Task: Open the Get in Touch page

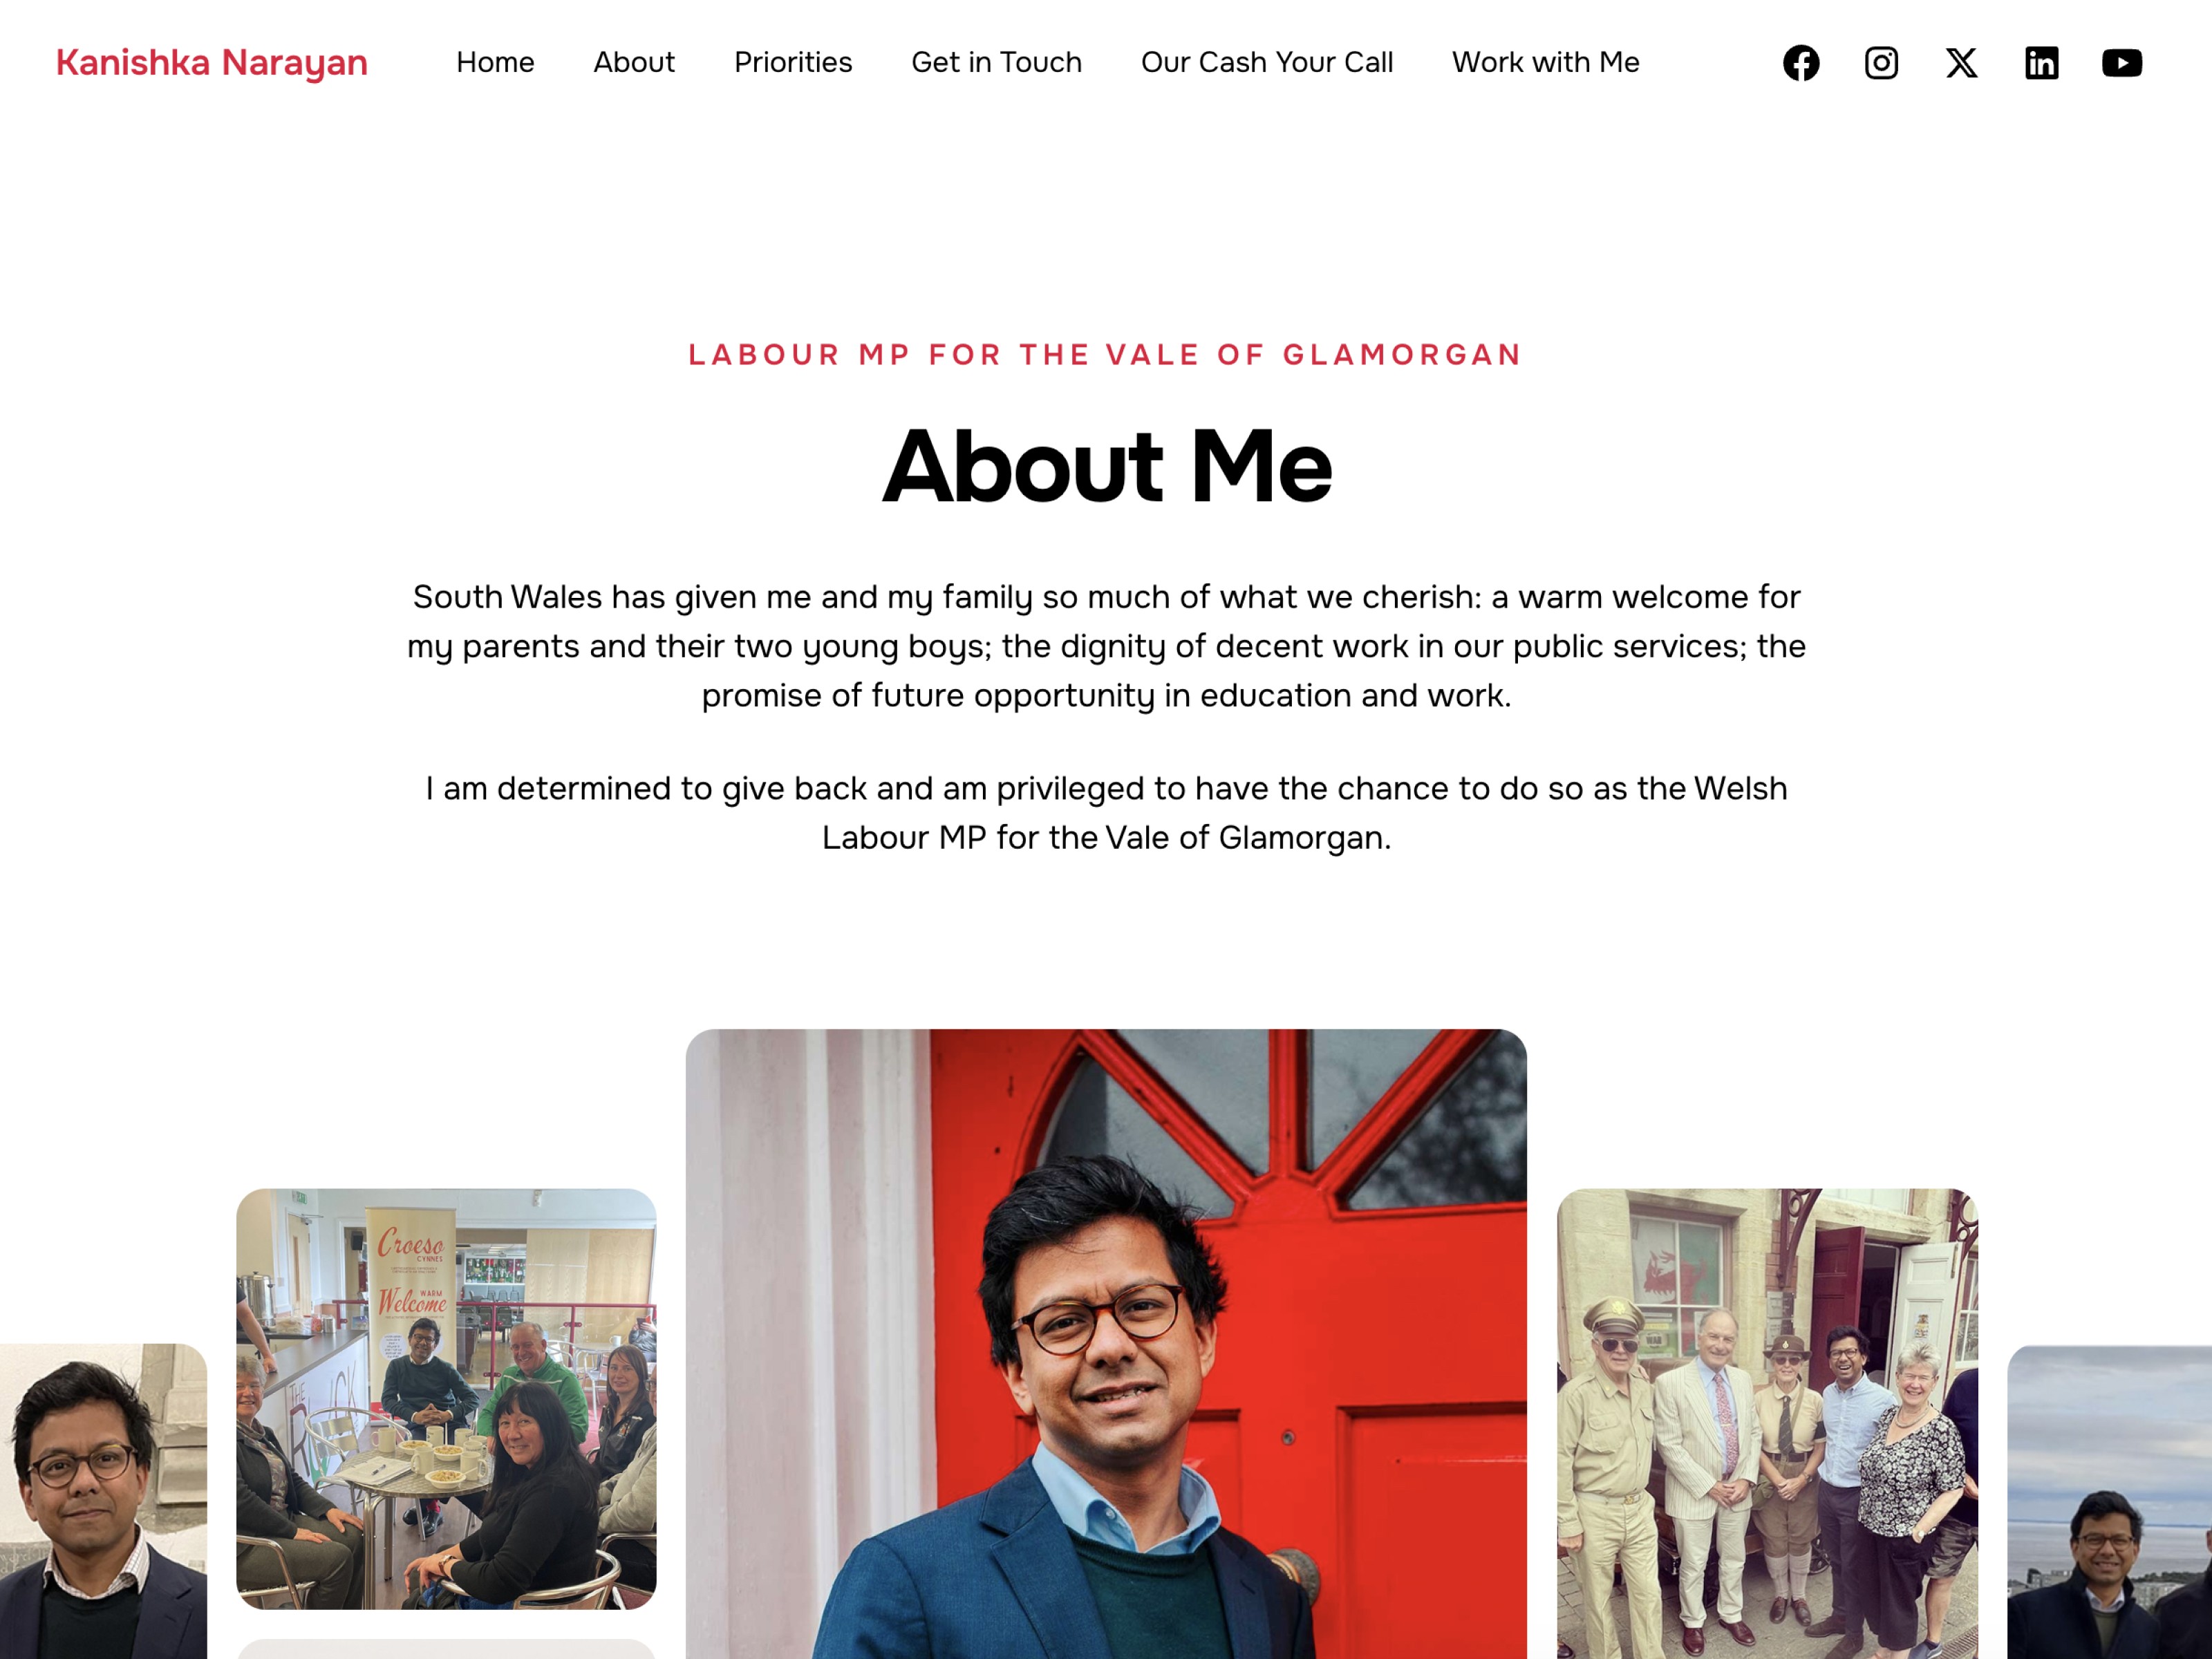Action: (996, 62)
